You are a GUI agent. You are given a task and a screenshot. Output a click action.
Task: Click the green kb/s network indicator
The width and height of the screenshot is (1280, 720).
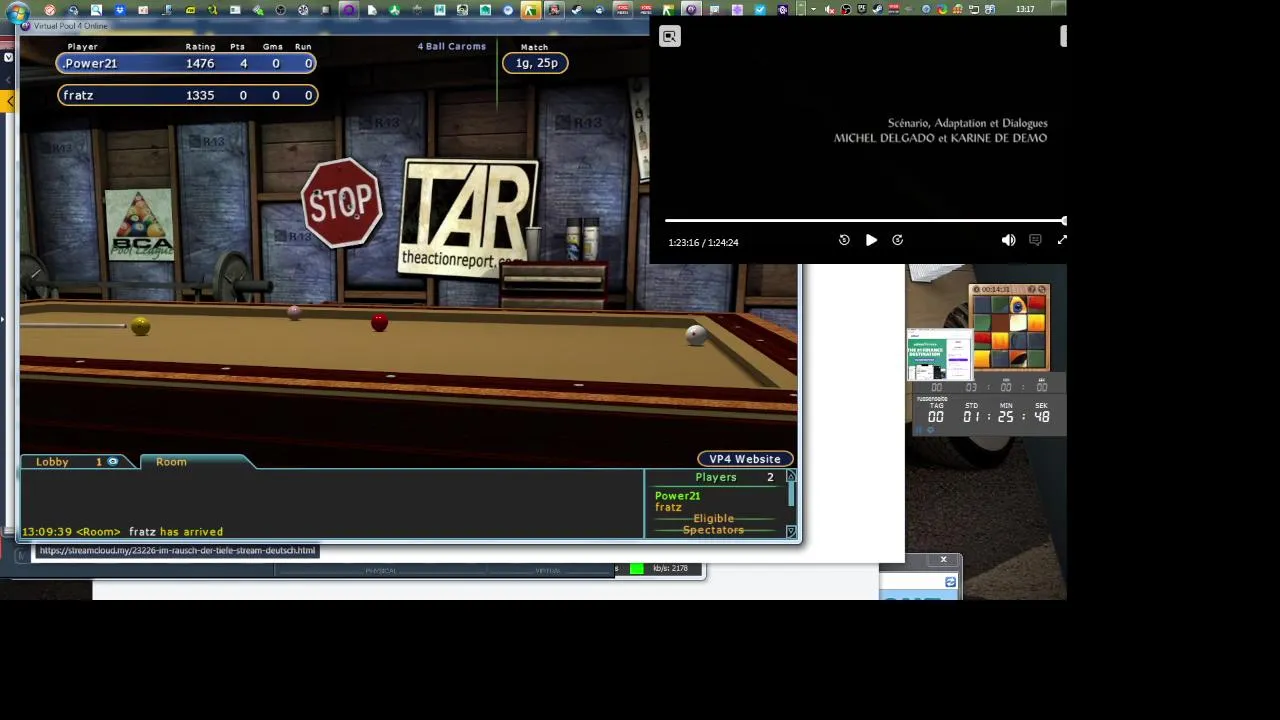636,569
